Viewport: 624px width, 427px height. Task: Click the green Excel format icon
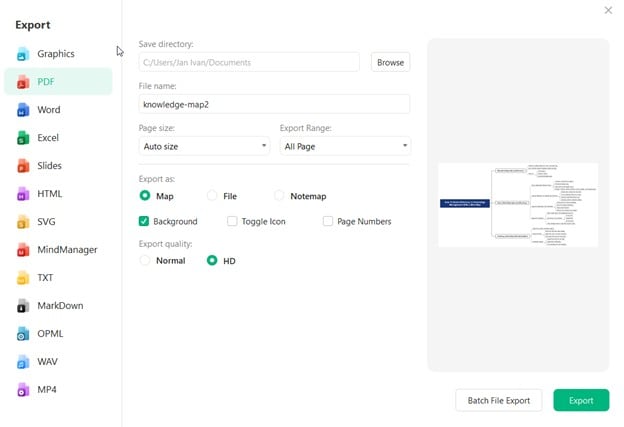[23, 138]
